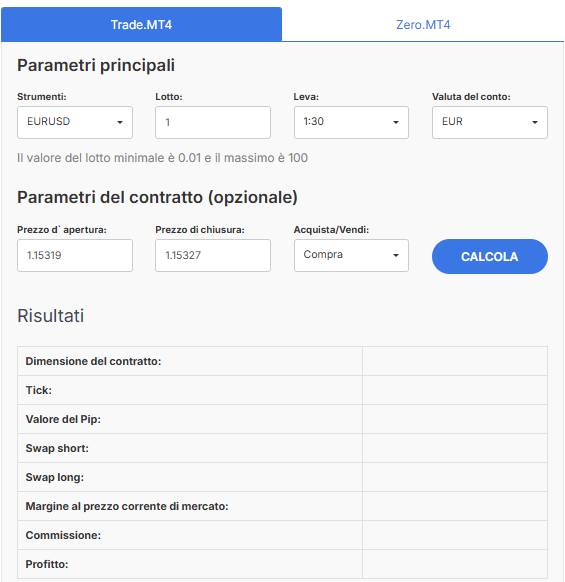
Task: Click "Margine al prezzo corrente di mercato:" label
Action: click(127, 506)
